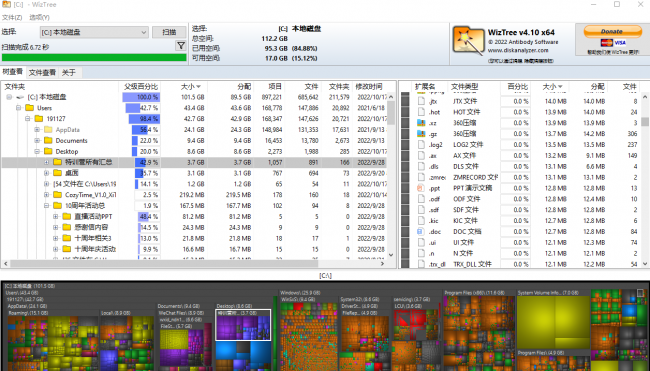
Task: Sort extensions by the 扩展名 column header
Action: coord(425,87)
